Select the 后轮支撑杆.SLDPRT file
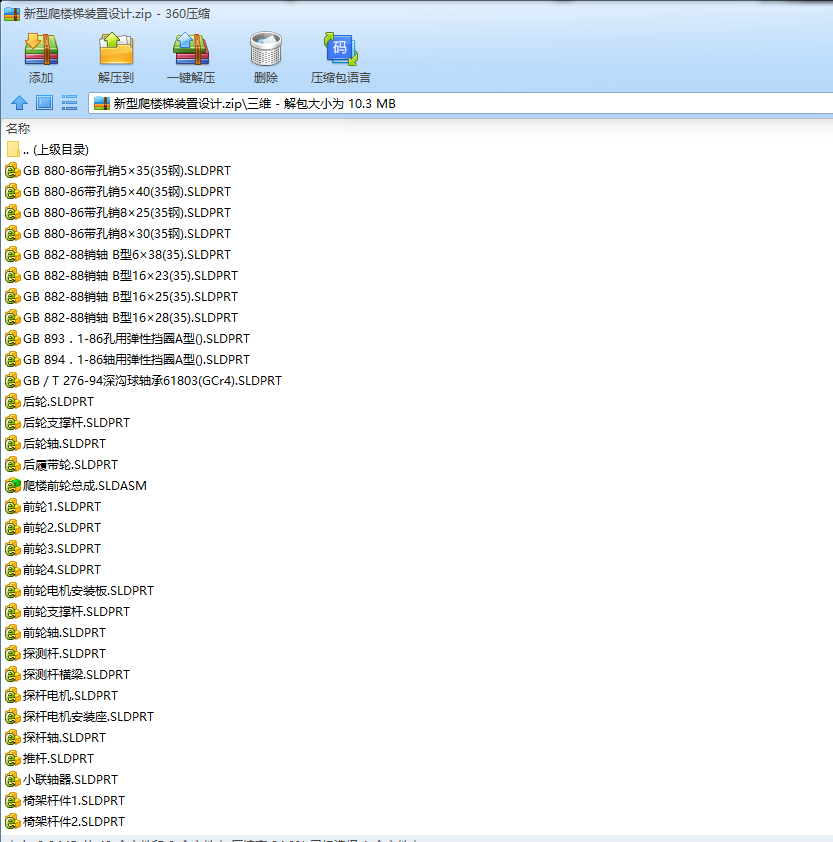 click(68, 422)
